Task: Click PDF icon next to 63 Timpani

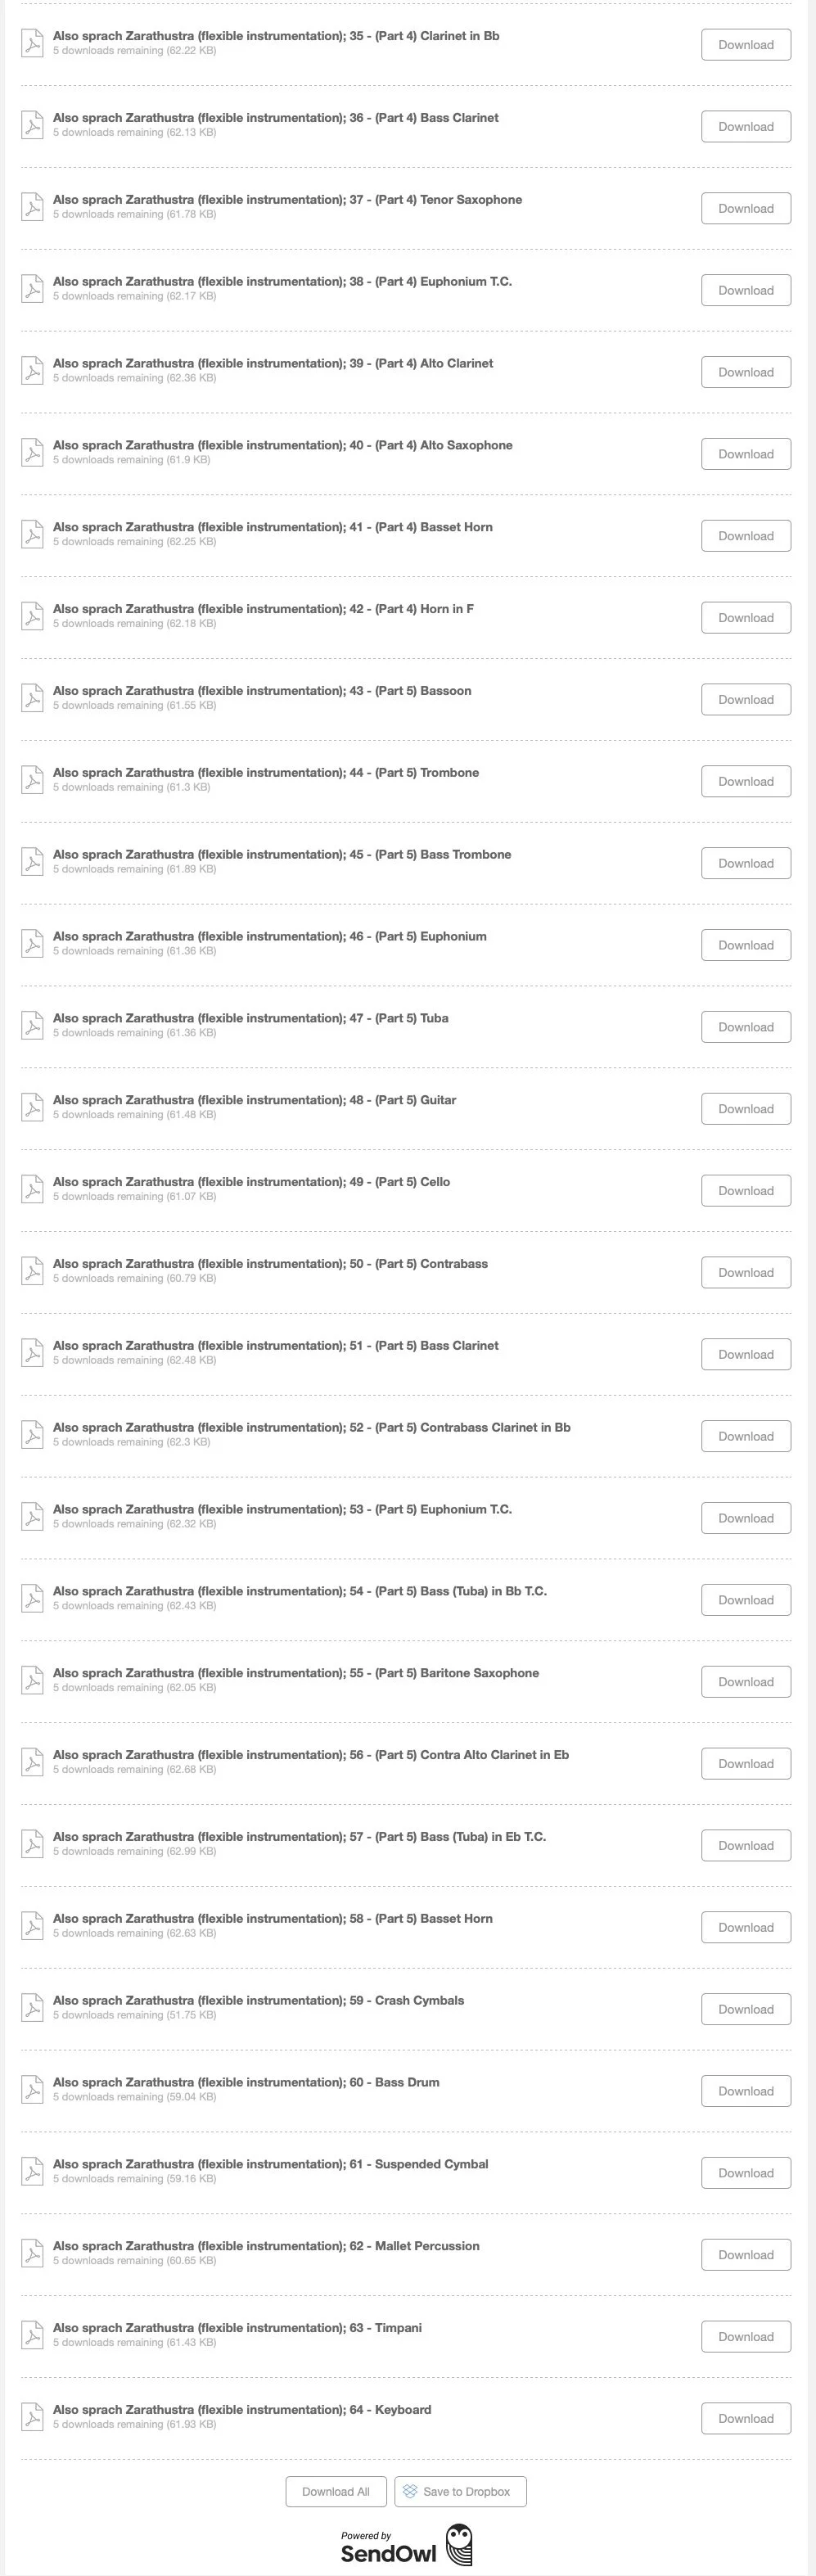Action: coord(33,2335)
